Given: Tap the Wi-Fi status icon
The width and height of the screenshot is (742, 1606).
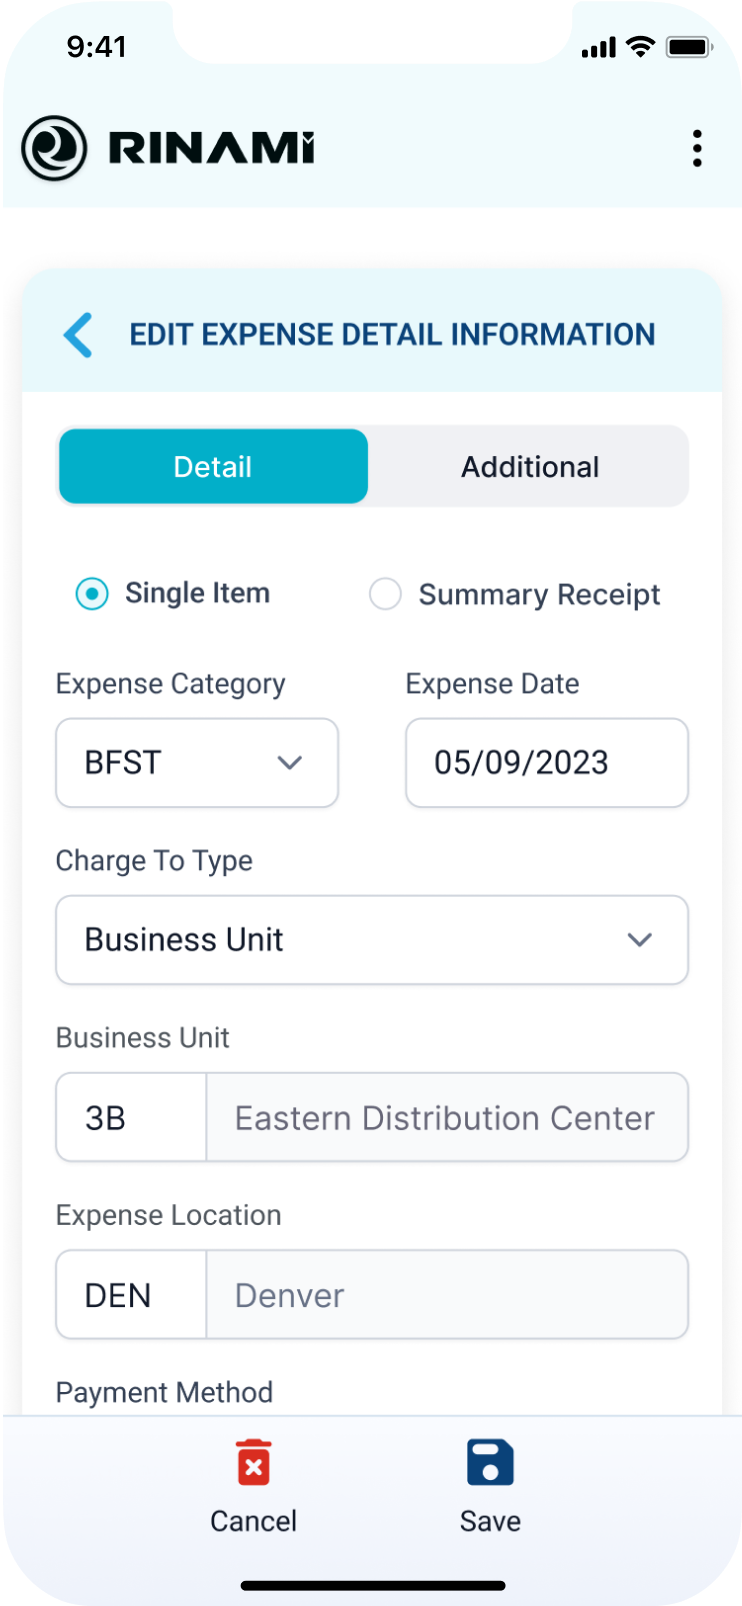Looking at the screenshot, I should click(x=640, y=47).
